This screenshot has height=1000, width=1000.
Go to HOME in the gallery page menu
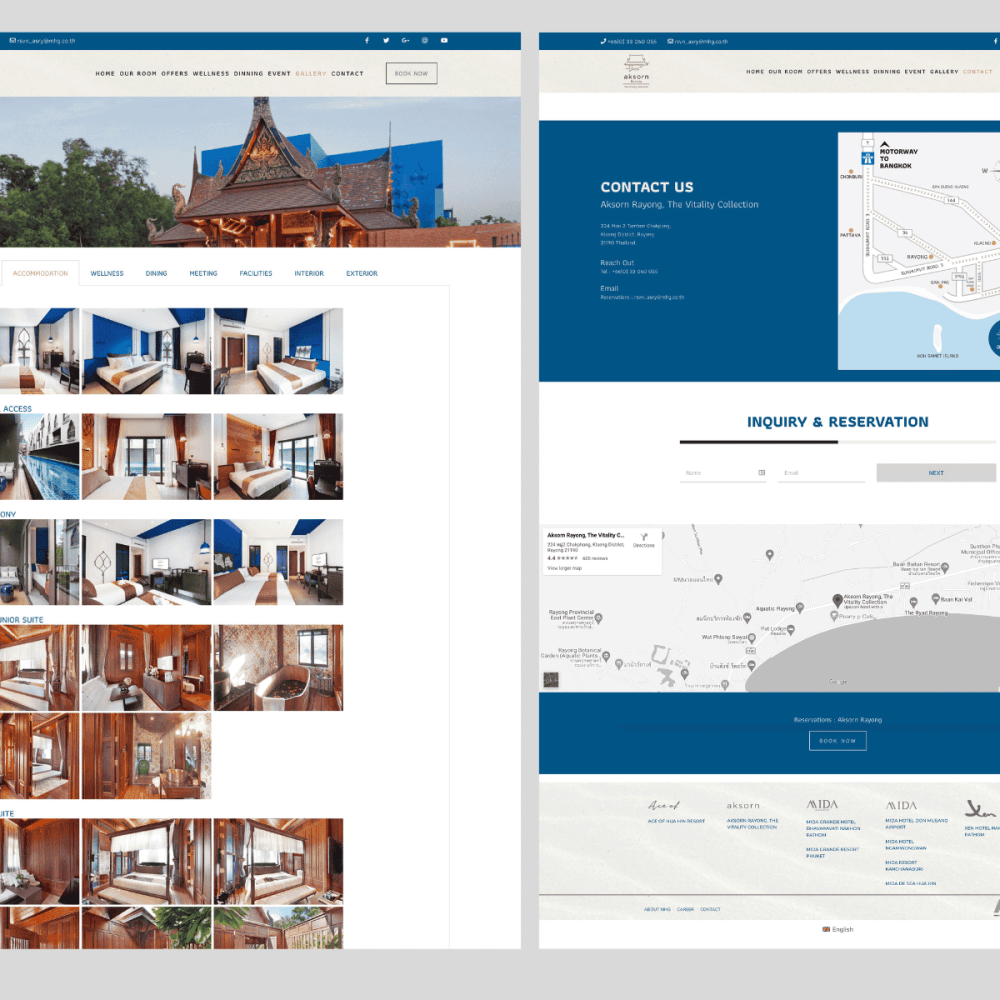tap(105, 73)
